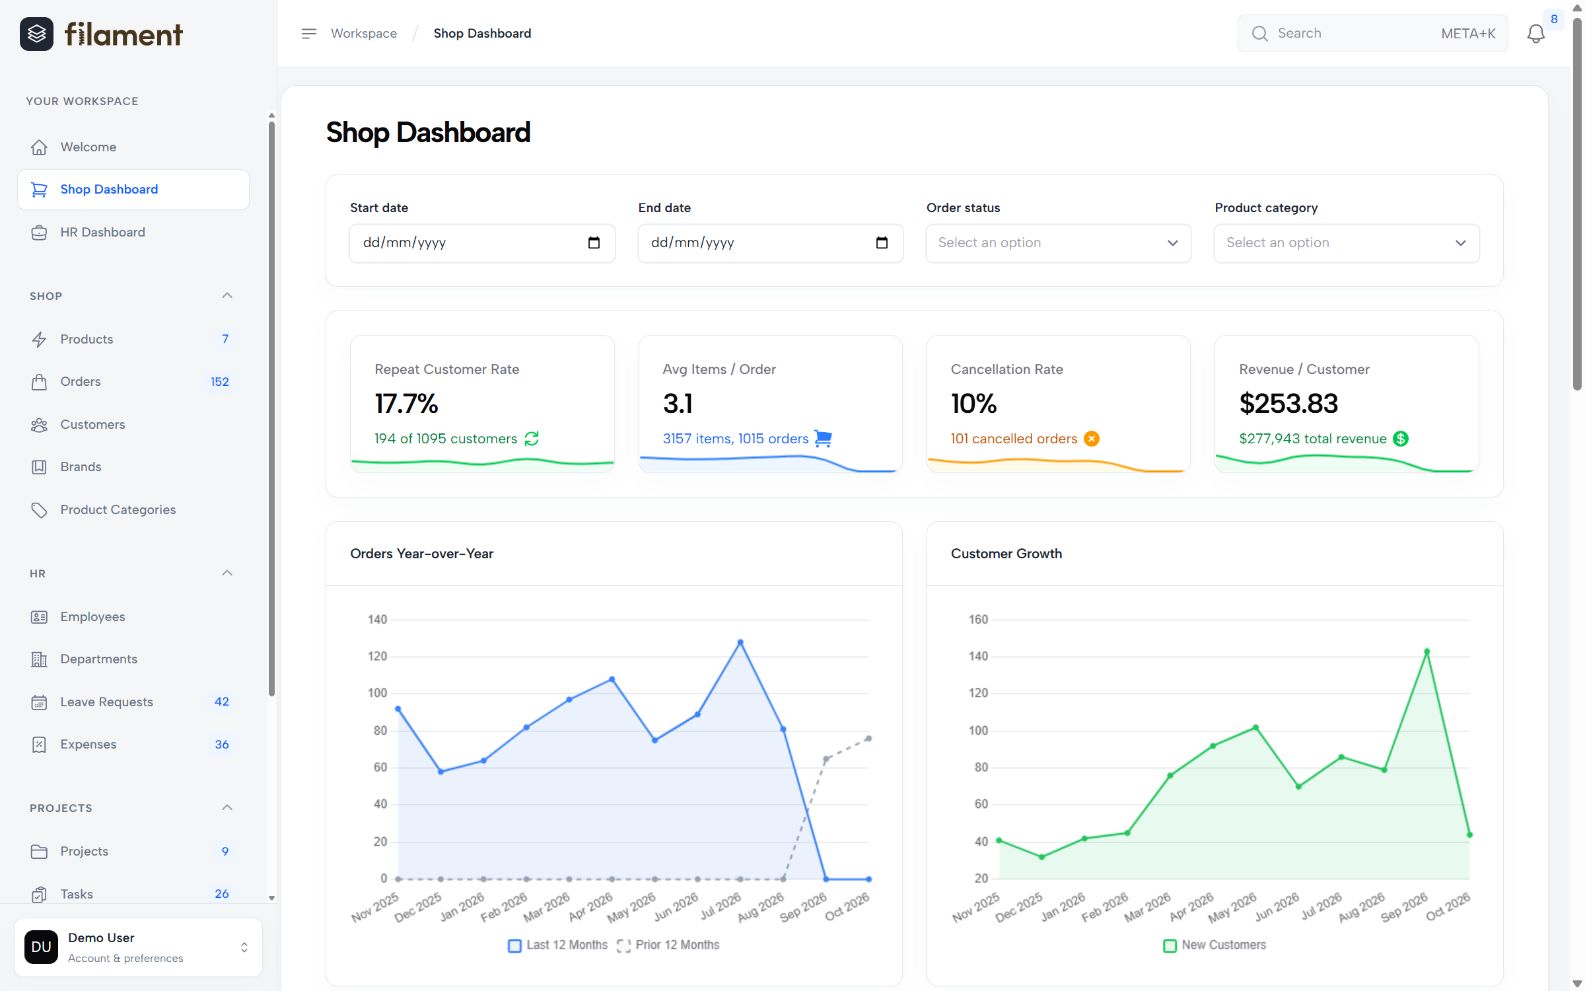The image size is (1585, 991).
Task: Click the Expenses receipt icon
Action: coord(39,744)
